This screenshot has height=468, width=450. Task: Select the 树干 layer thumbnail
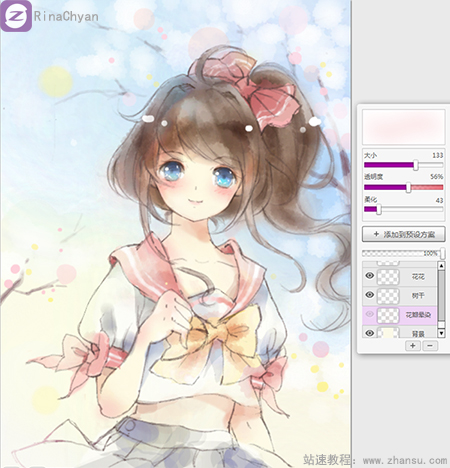(x=388, y=296)
